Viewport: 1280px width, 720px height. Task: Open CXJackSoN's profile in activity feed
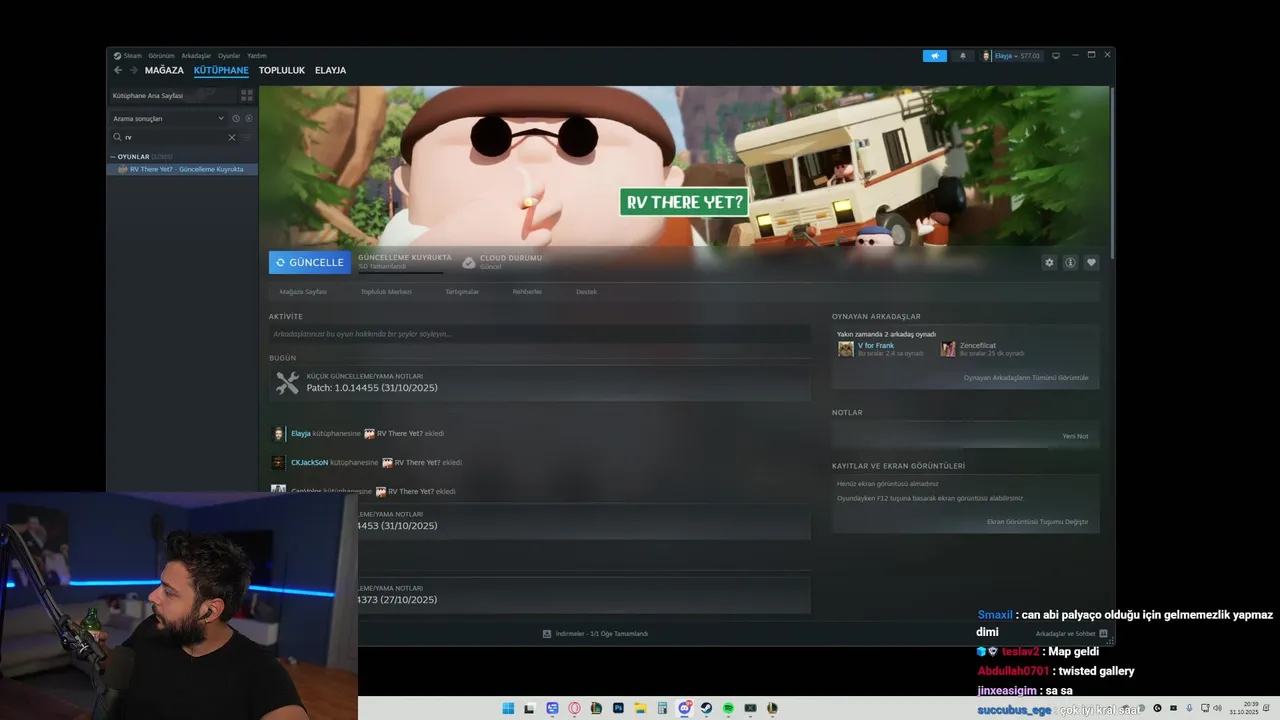309,463
